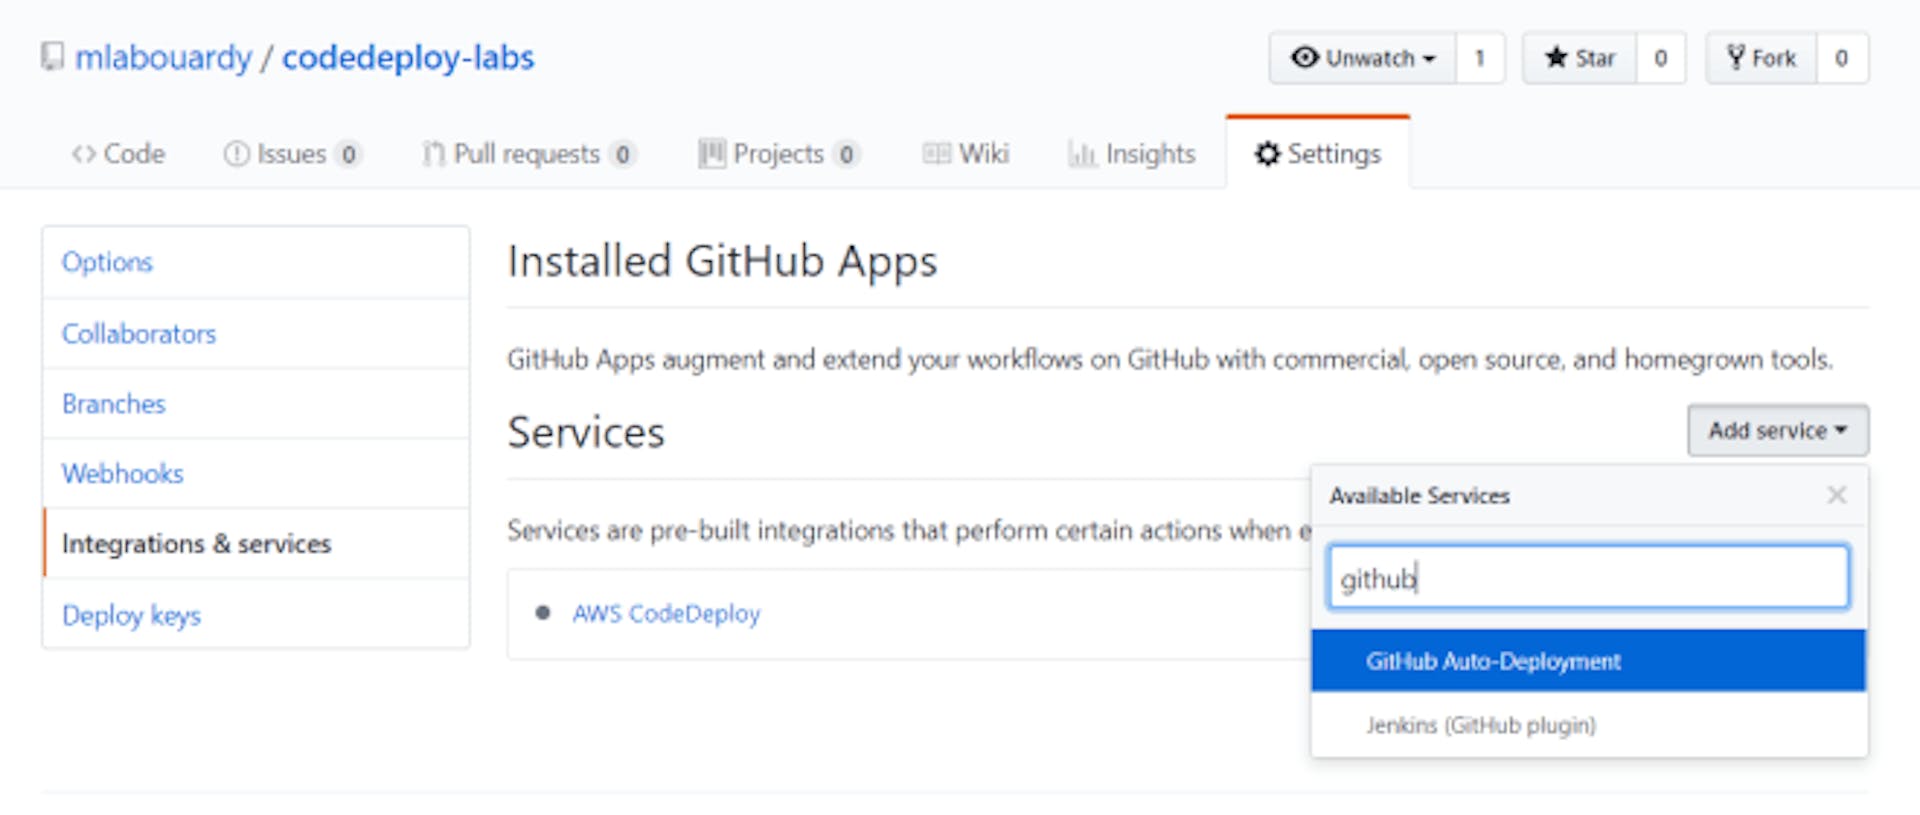Select Integrations & services sidebar item
Screen dimensions: 1920x815
pos(256,543)
